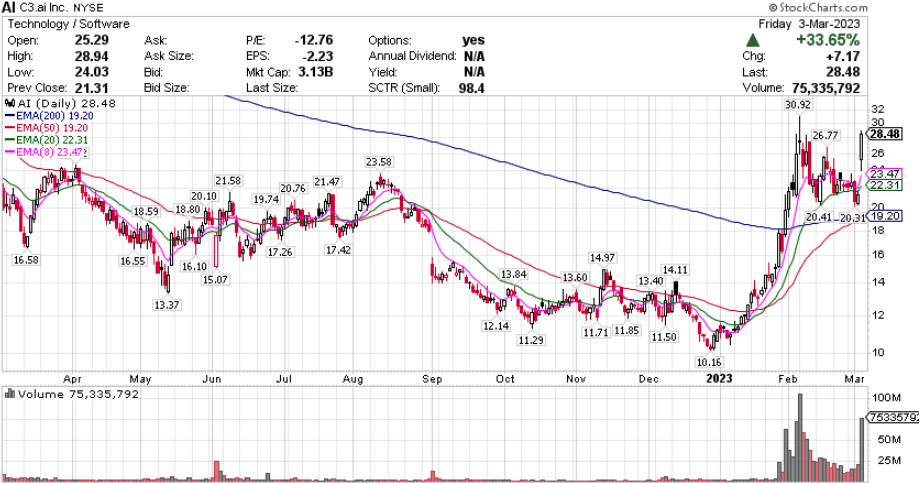Click the 19.20 EMA axis tag

(885, 216)
